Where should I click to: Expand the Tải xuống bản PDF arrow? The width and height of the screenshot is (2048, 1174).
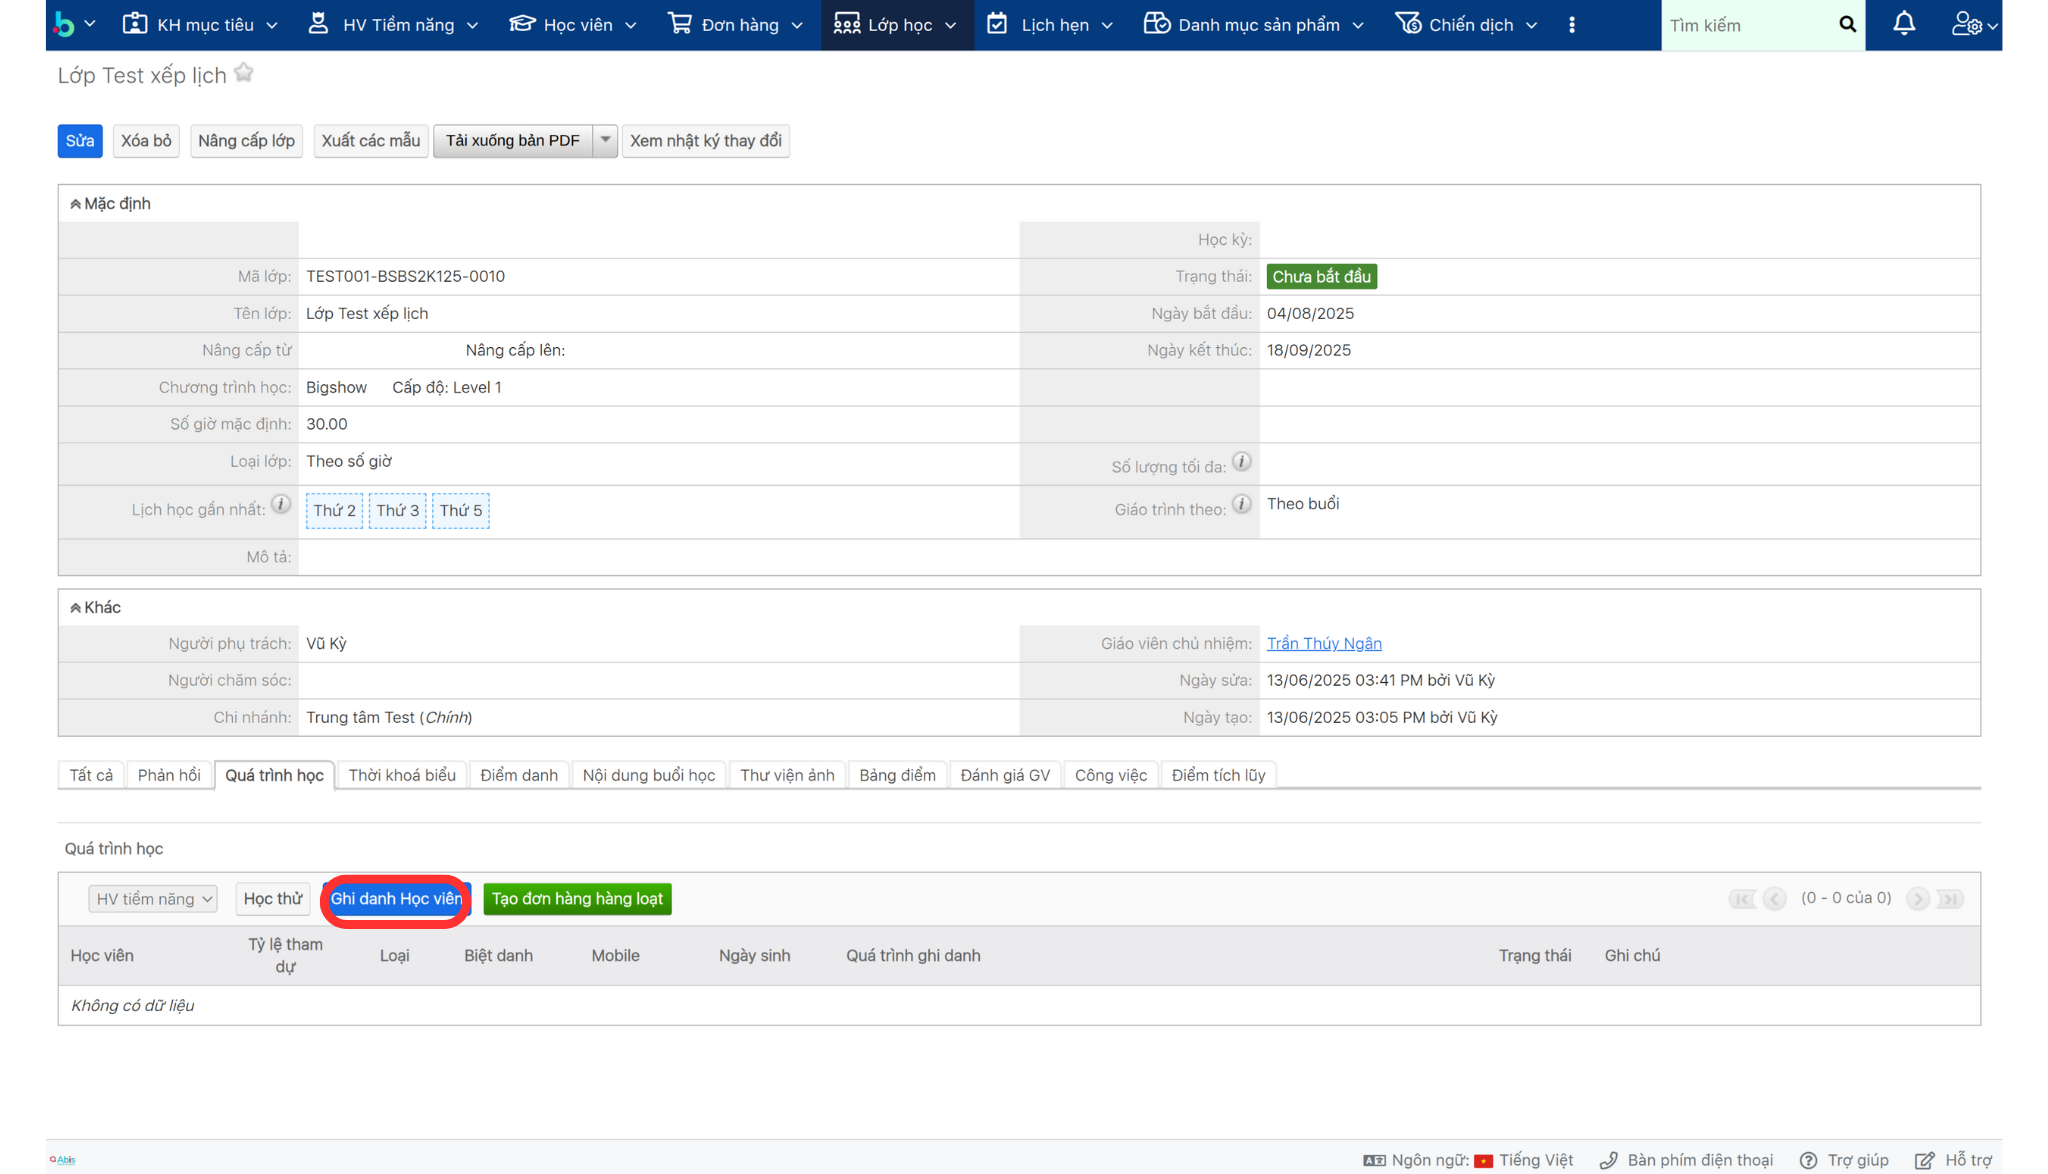pyautogui.click(x=605, y=140)
